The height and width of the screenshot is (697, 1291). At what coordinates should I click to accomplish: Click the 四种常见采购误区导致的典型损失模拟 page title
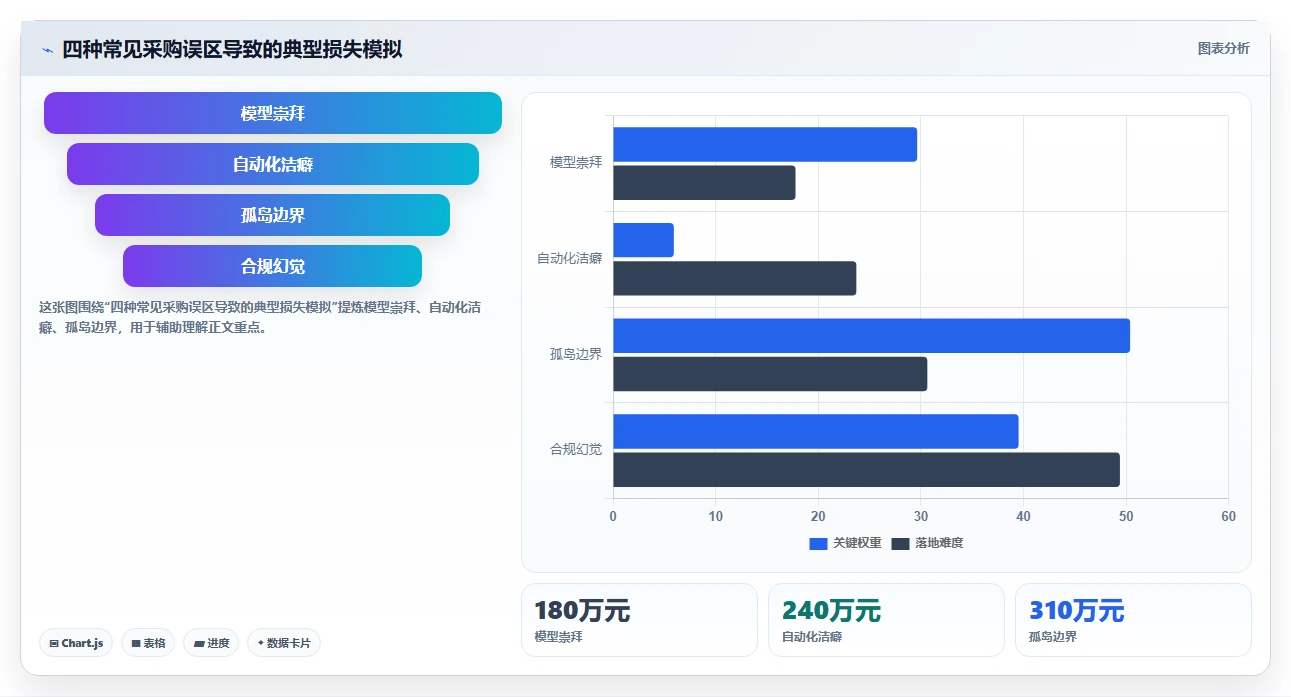pos(232,49)
